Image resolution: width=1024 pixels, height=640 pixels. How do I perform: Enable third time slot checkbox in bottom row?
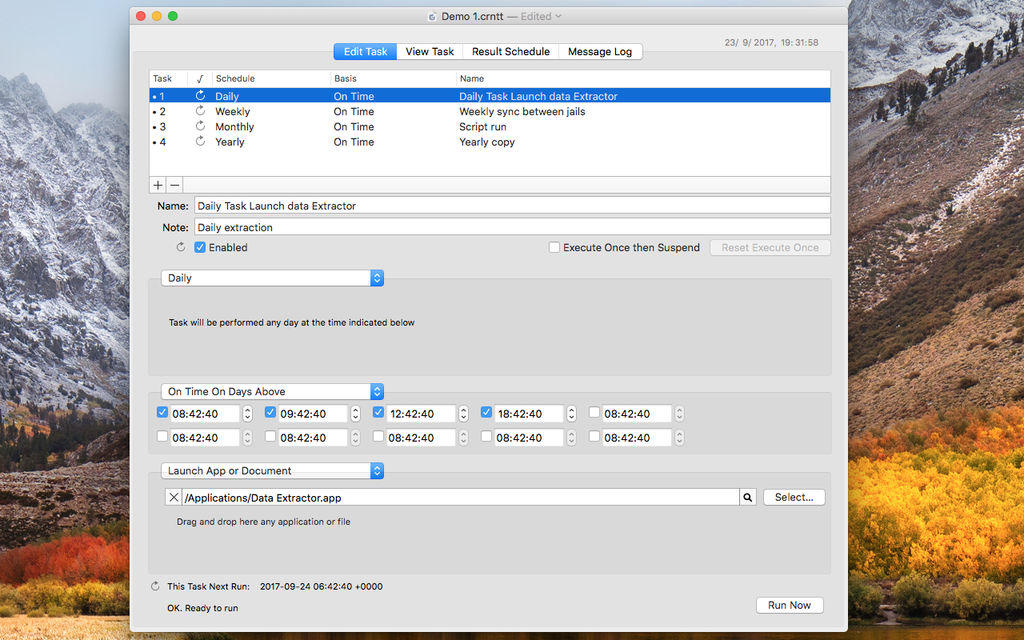pyautogui.click(x=378, y=436)
